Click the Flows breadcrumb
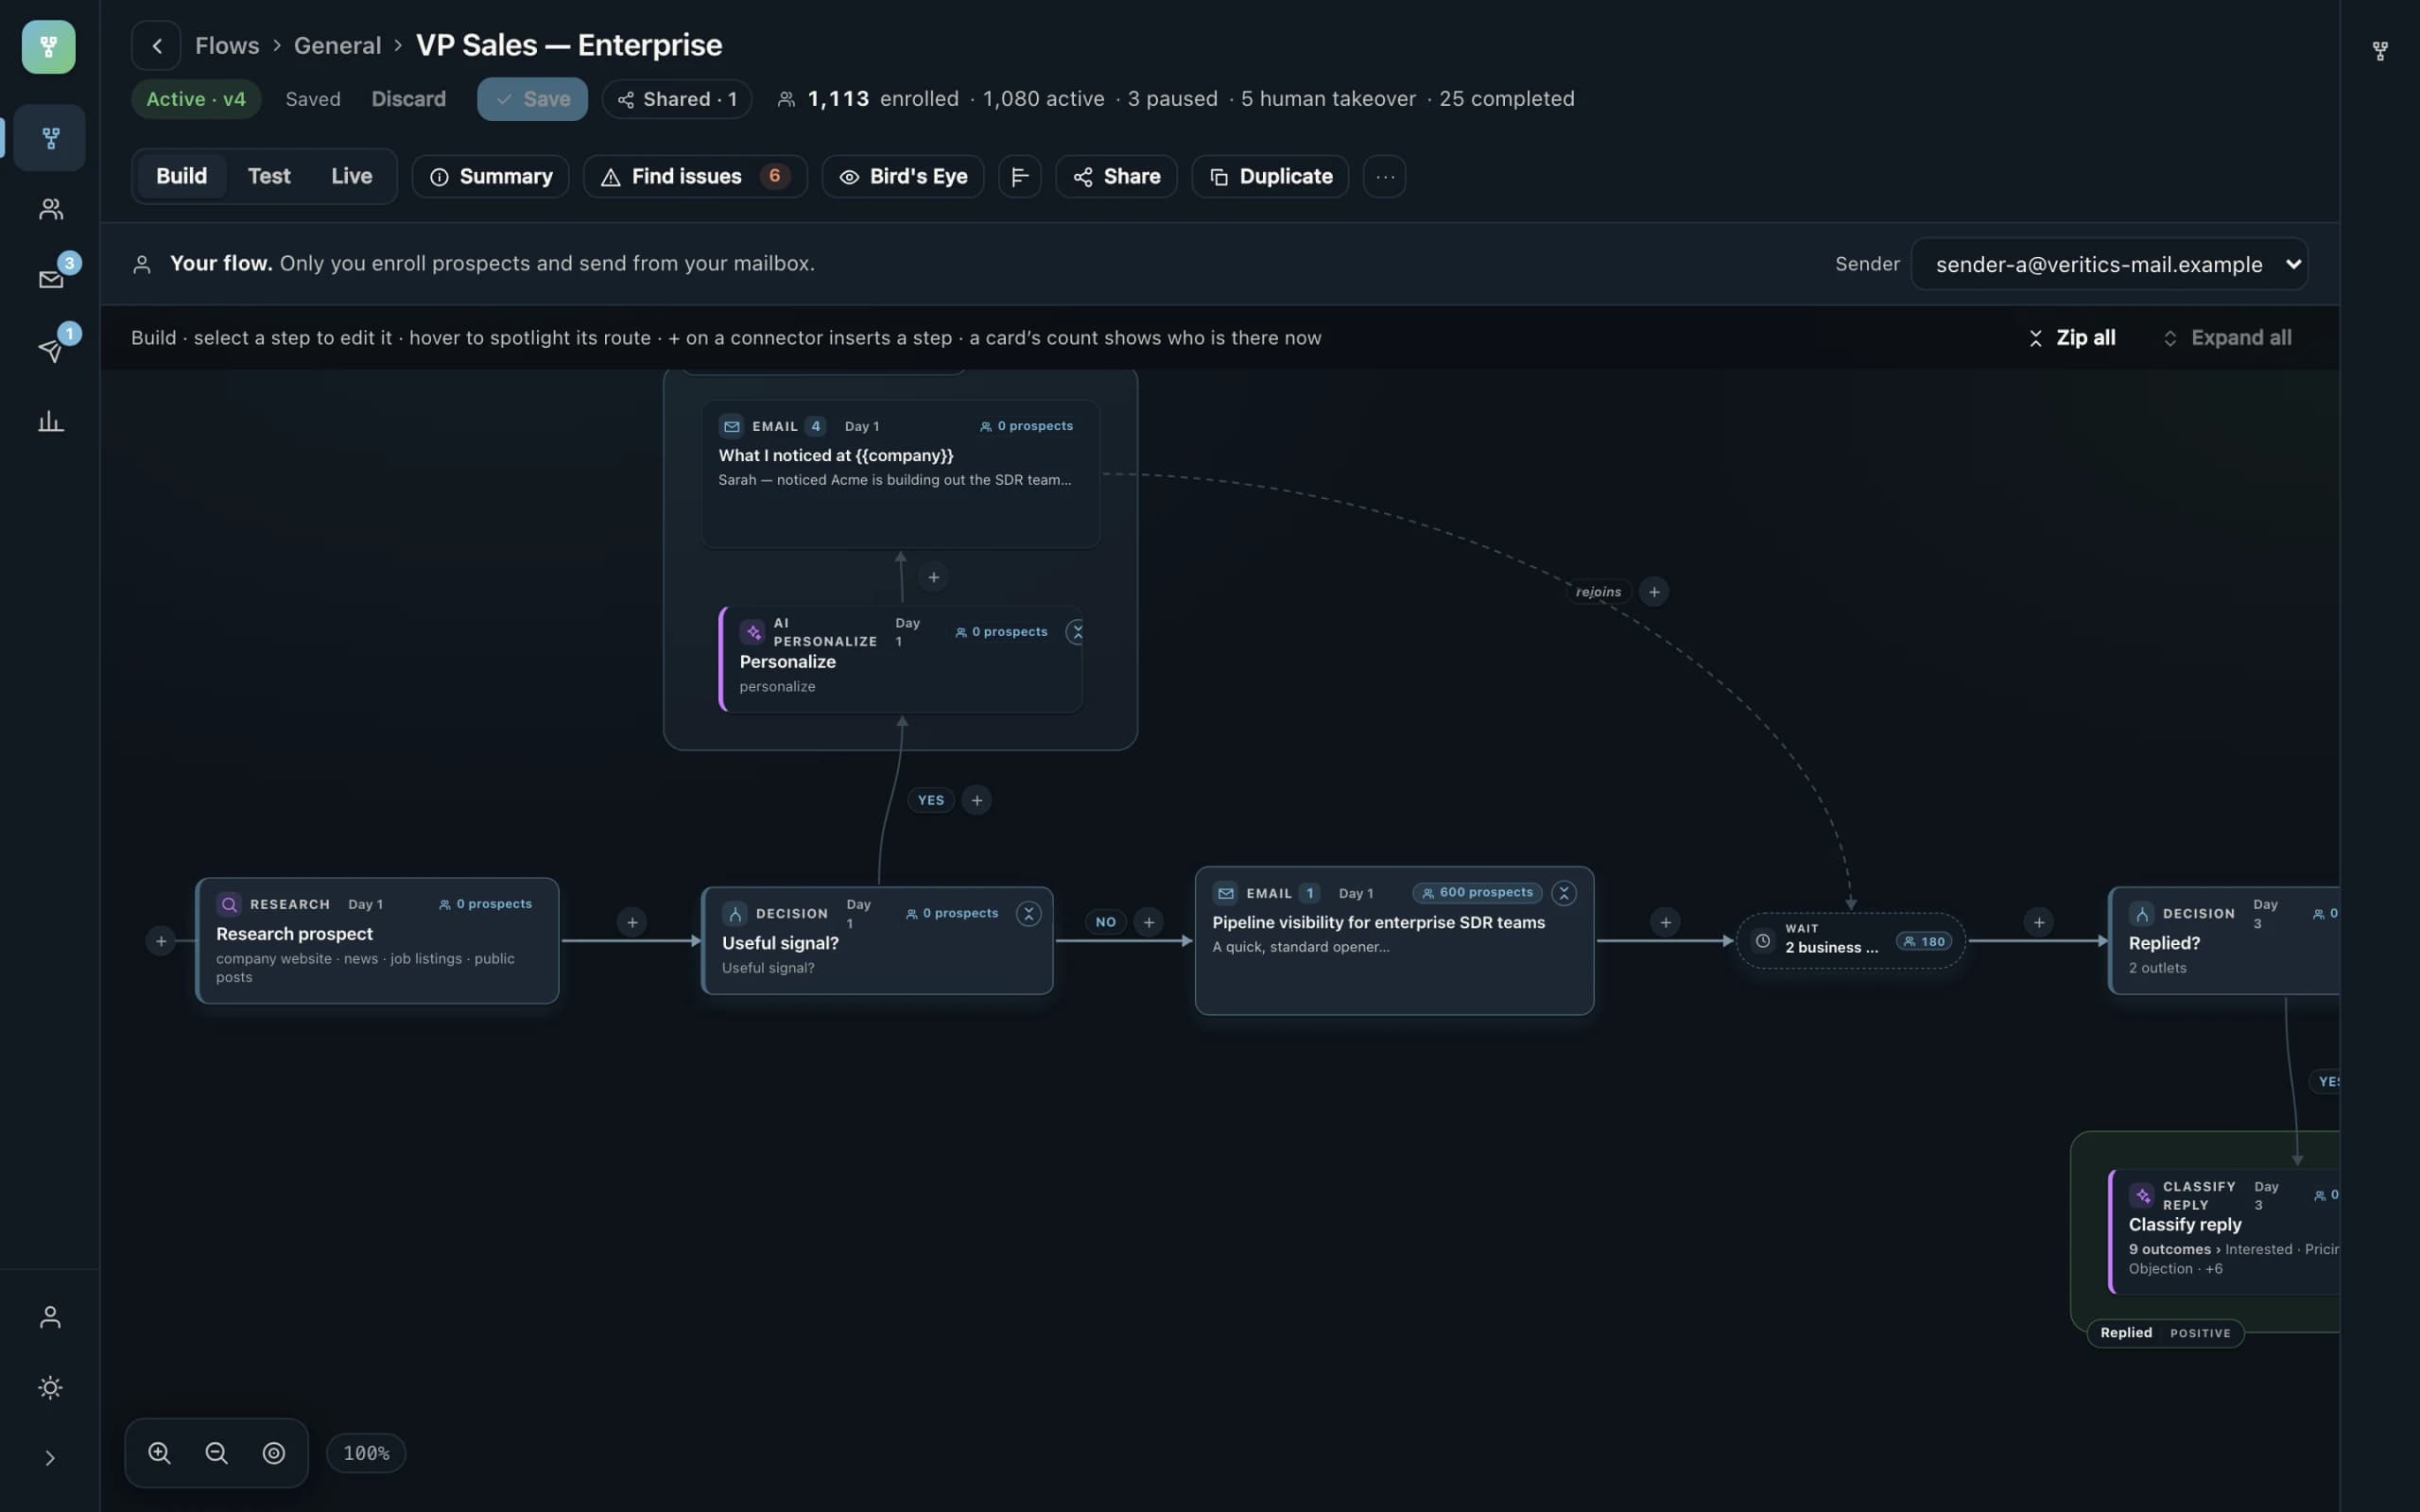Image resolution: width=2420 pixels, height=1512 pixels. pyautogui.click(x=227, y=45)
